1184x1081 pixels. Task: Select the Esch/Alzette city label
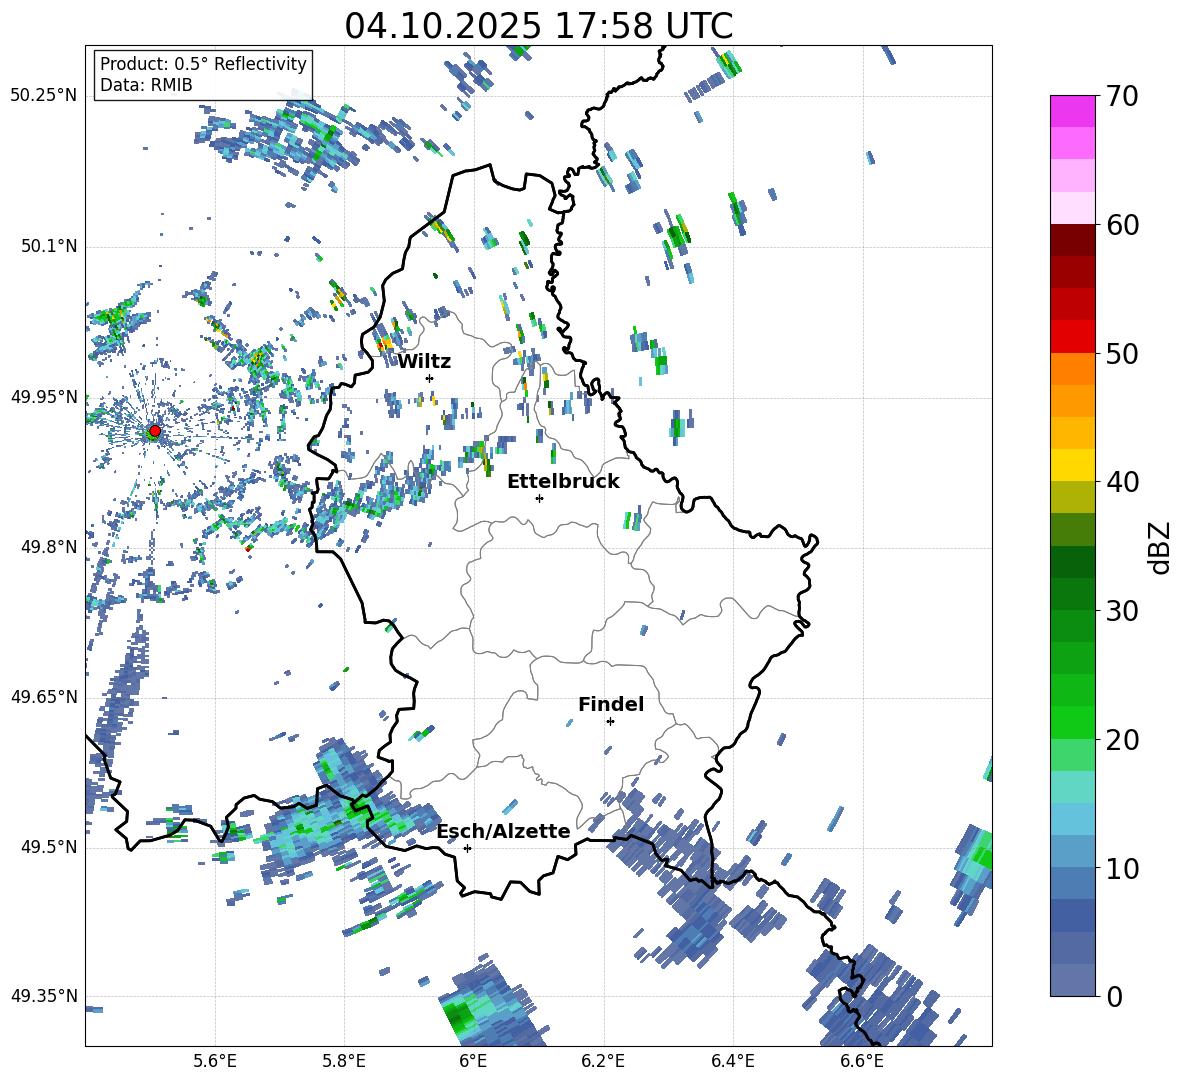(504, 831)
